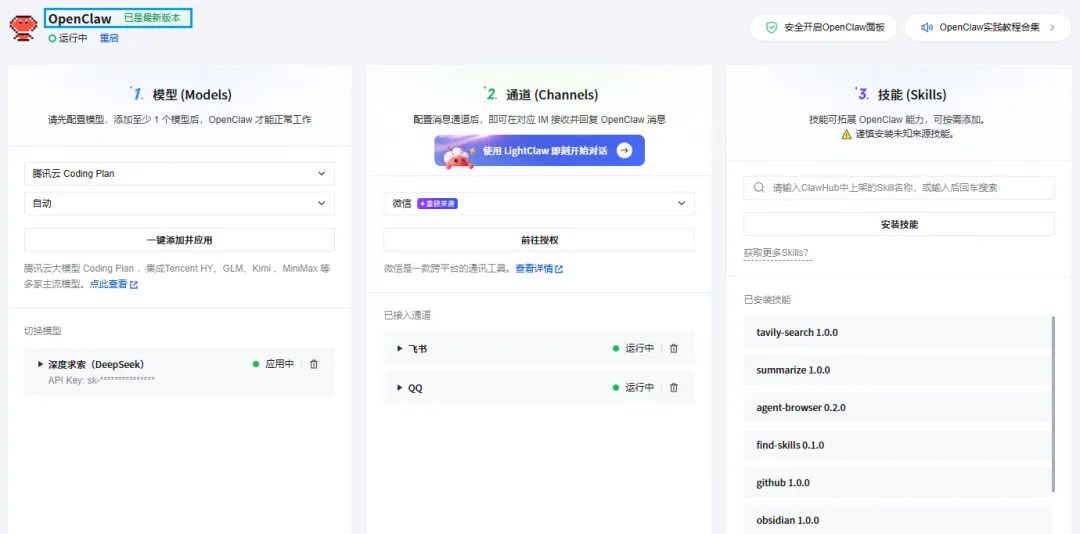Image resolution: width=1080 pixels, height=534 pixels.
Task: Click the external link icon after 点此查看
Action: pos(134,285)
